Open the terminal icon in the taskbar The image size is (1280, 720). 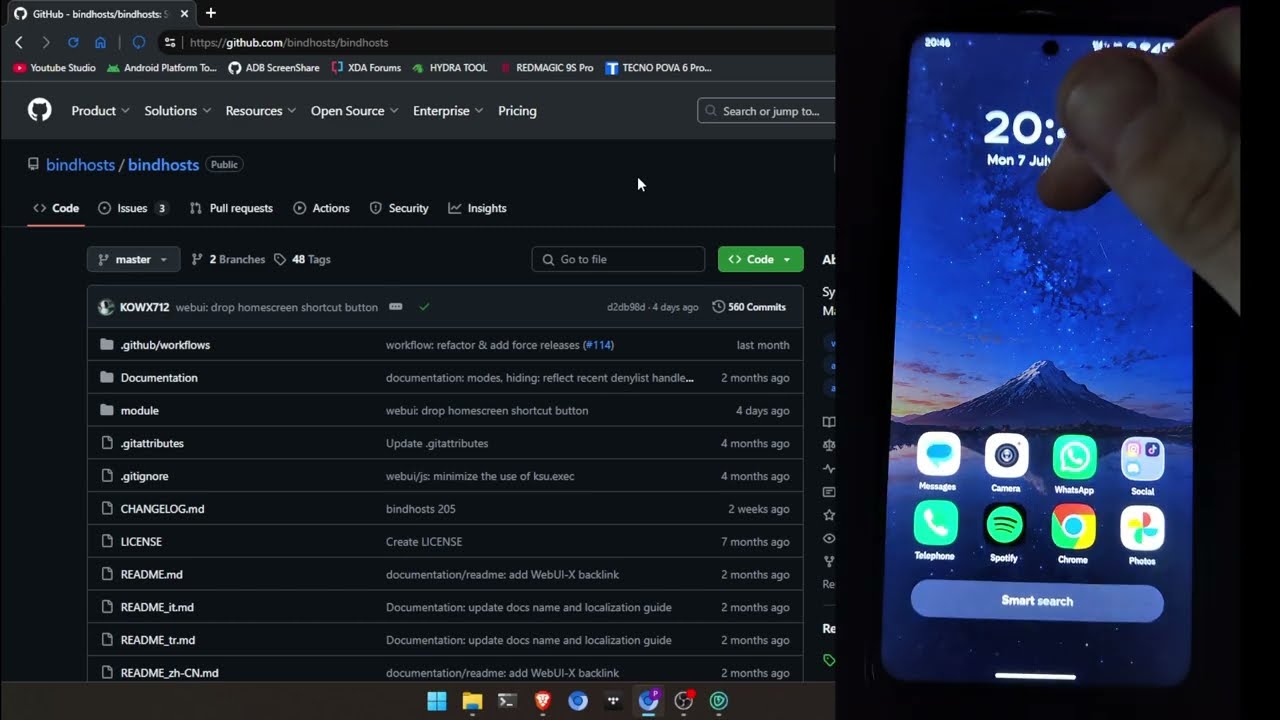coord(507,701)
